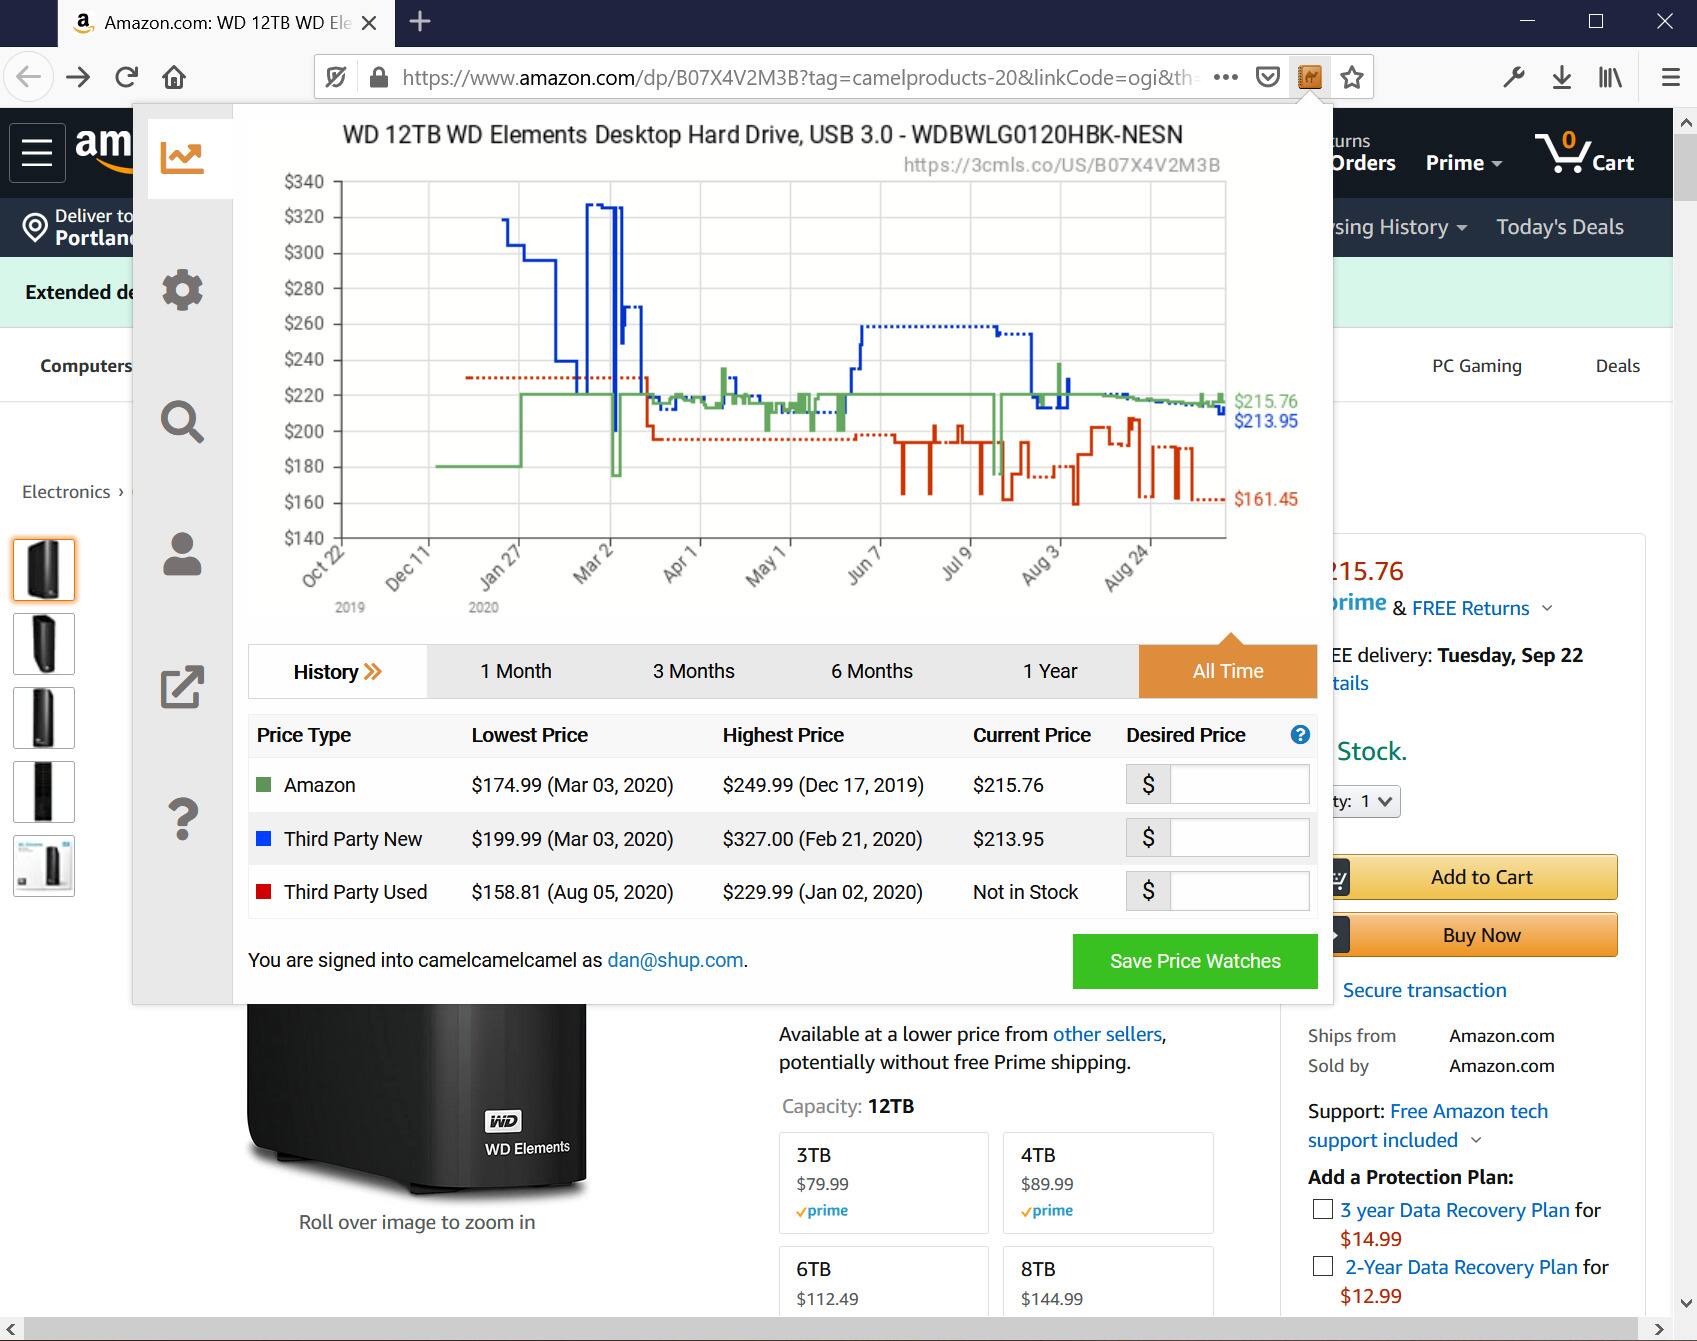Click the search magnifier in Camelizer sidebar
Screen dimensions: 1697x1341
click(x=182, y=422)
